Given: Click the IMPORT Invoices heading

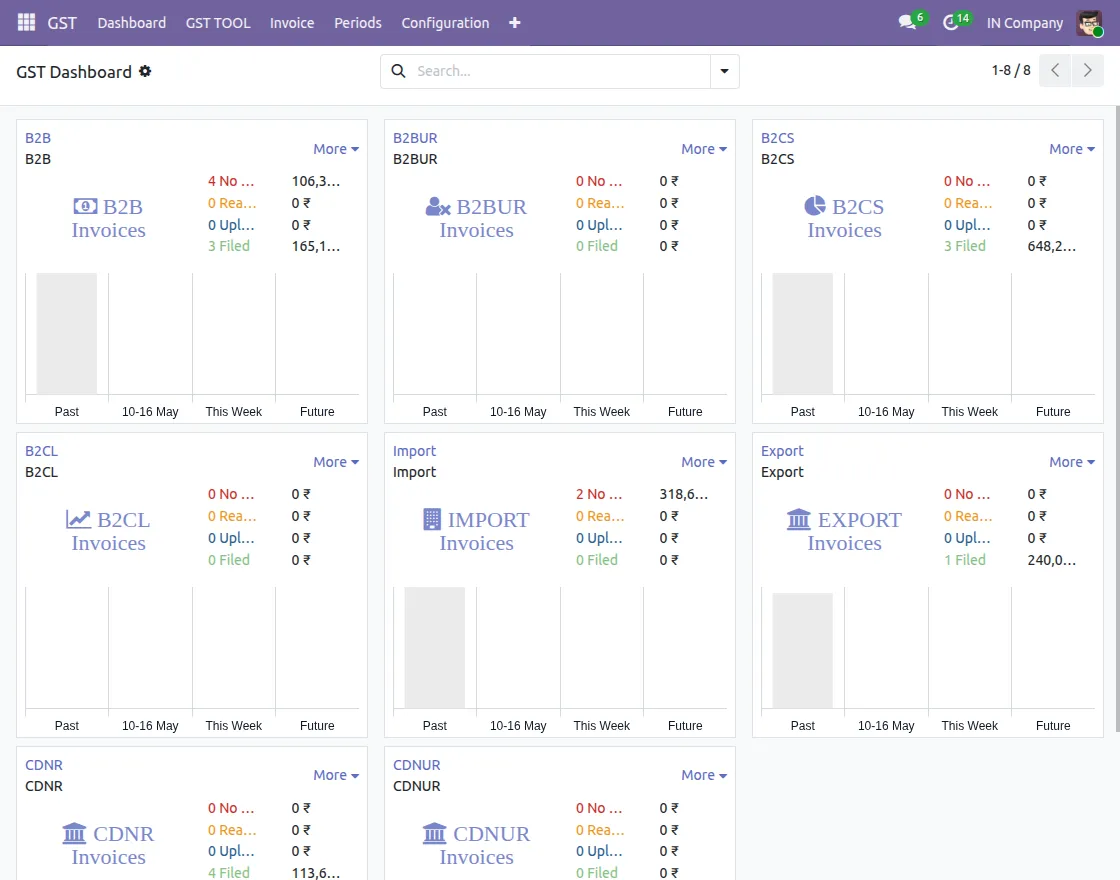Looking at the screenshot, I should point(476,531).
